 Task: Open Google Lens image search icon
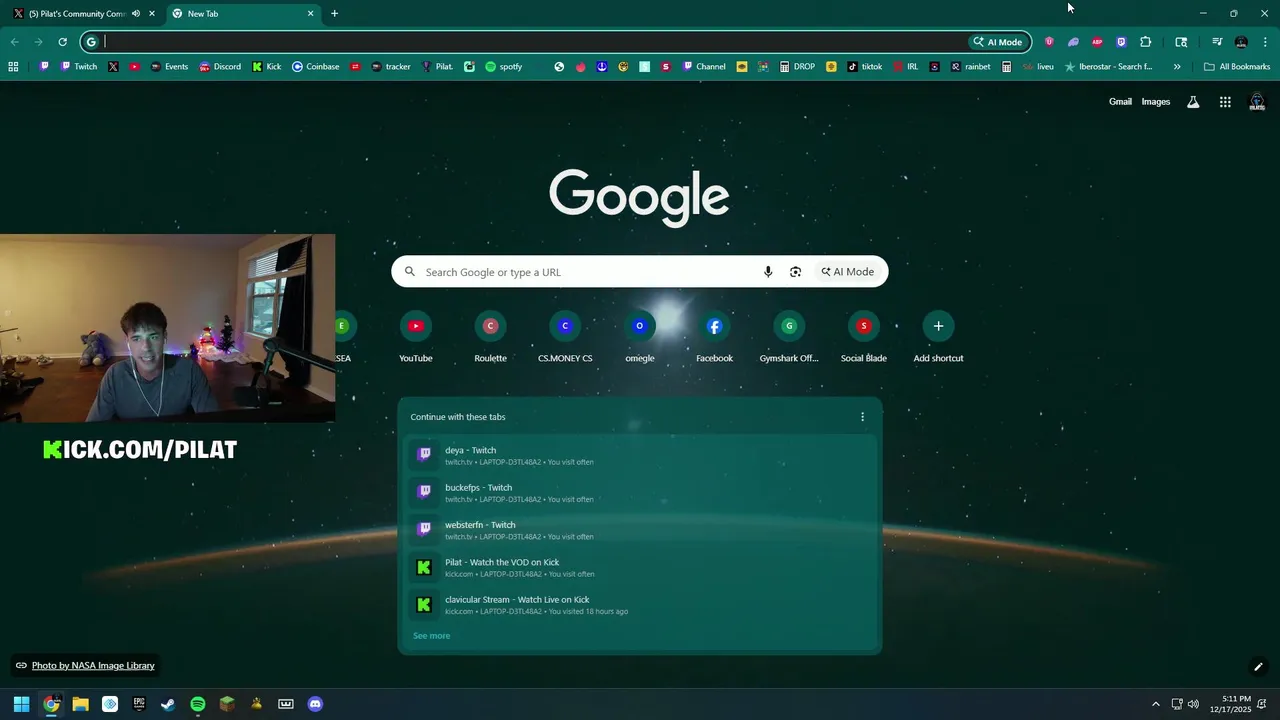tap(795, 272)
